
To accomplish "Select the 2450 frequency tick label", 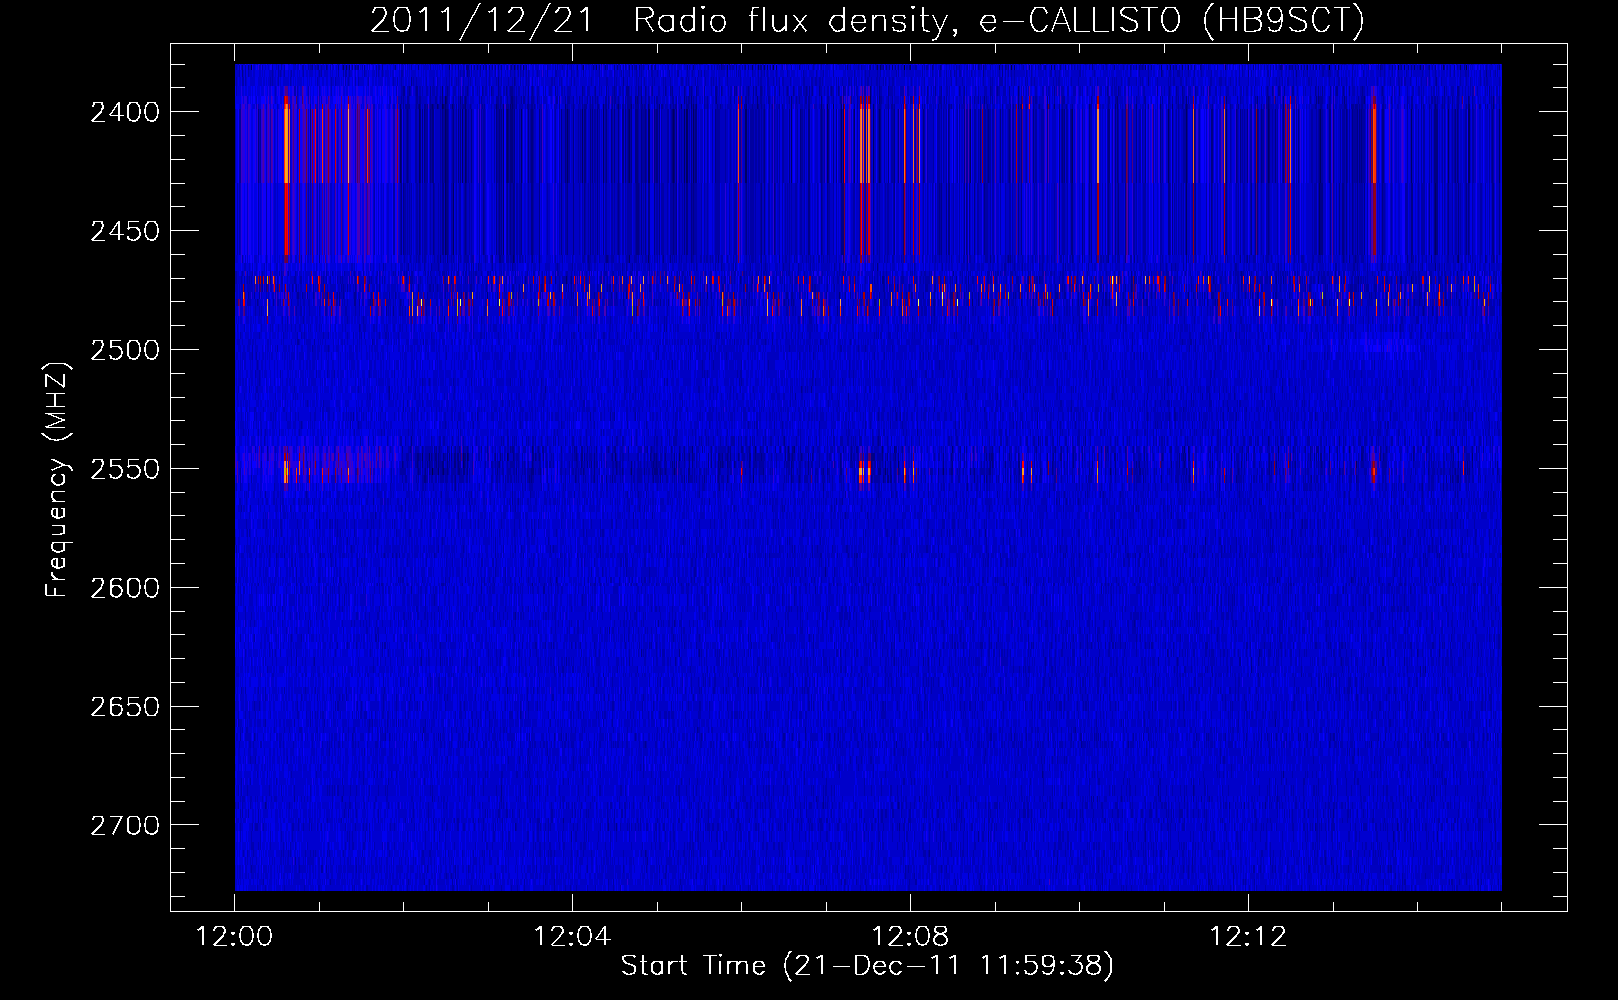I will tap(125, 231).
